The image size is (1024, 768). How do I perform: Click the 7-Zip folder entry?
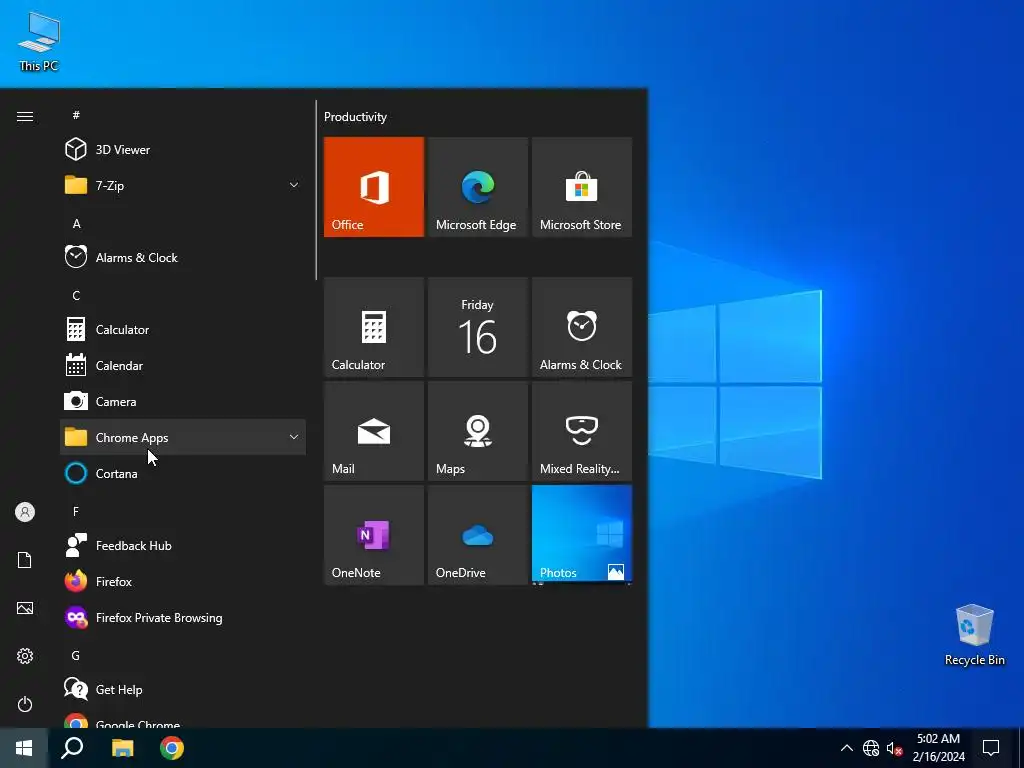coord(183,185)
